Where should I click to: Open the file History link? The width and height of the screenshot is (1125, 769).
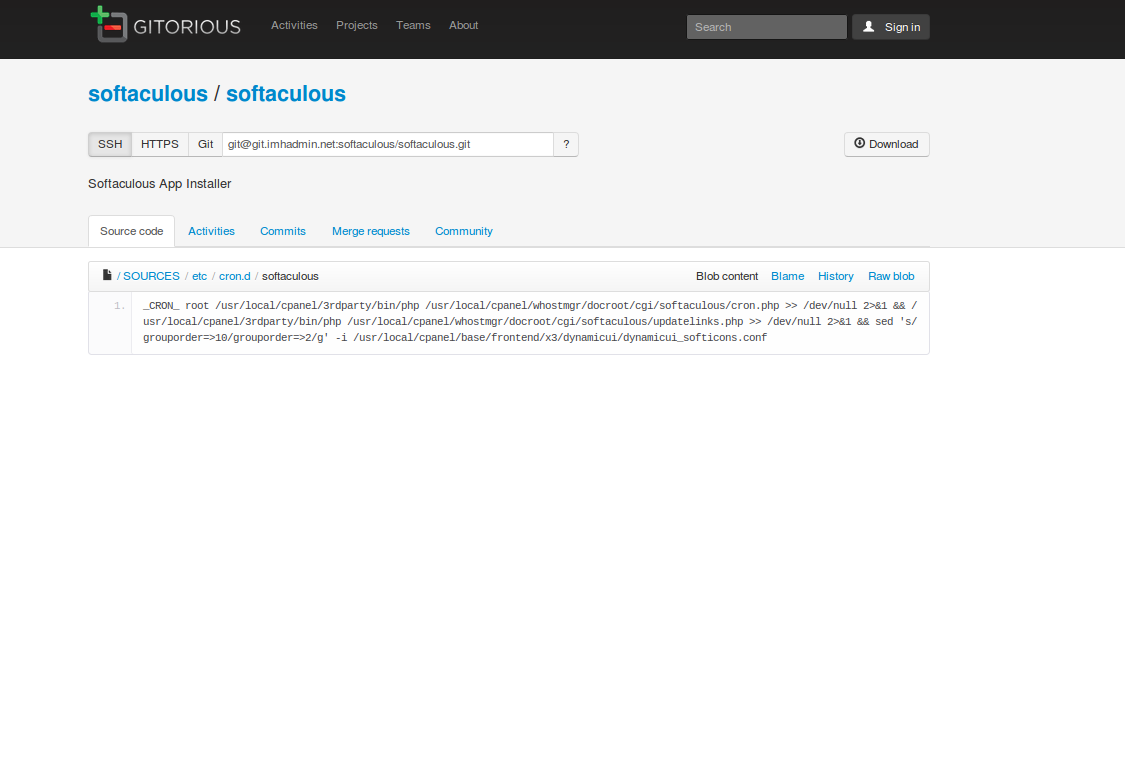point(835,276)
